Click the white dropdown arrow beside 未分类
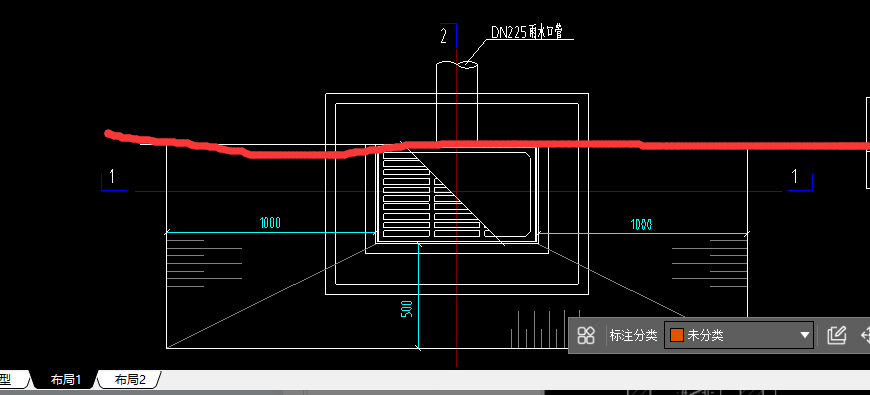Viewport: 870px width, 395px height. [x=805, y=335]
